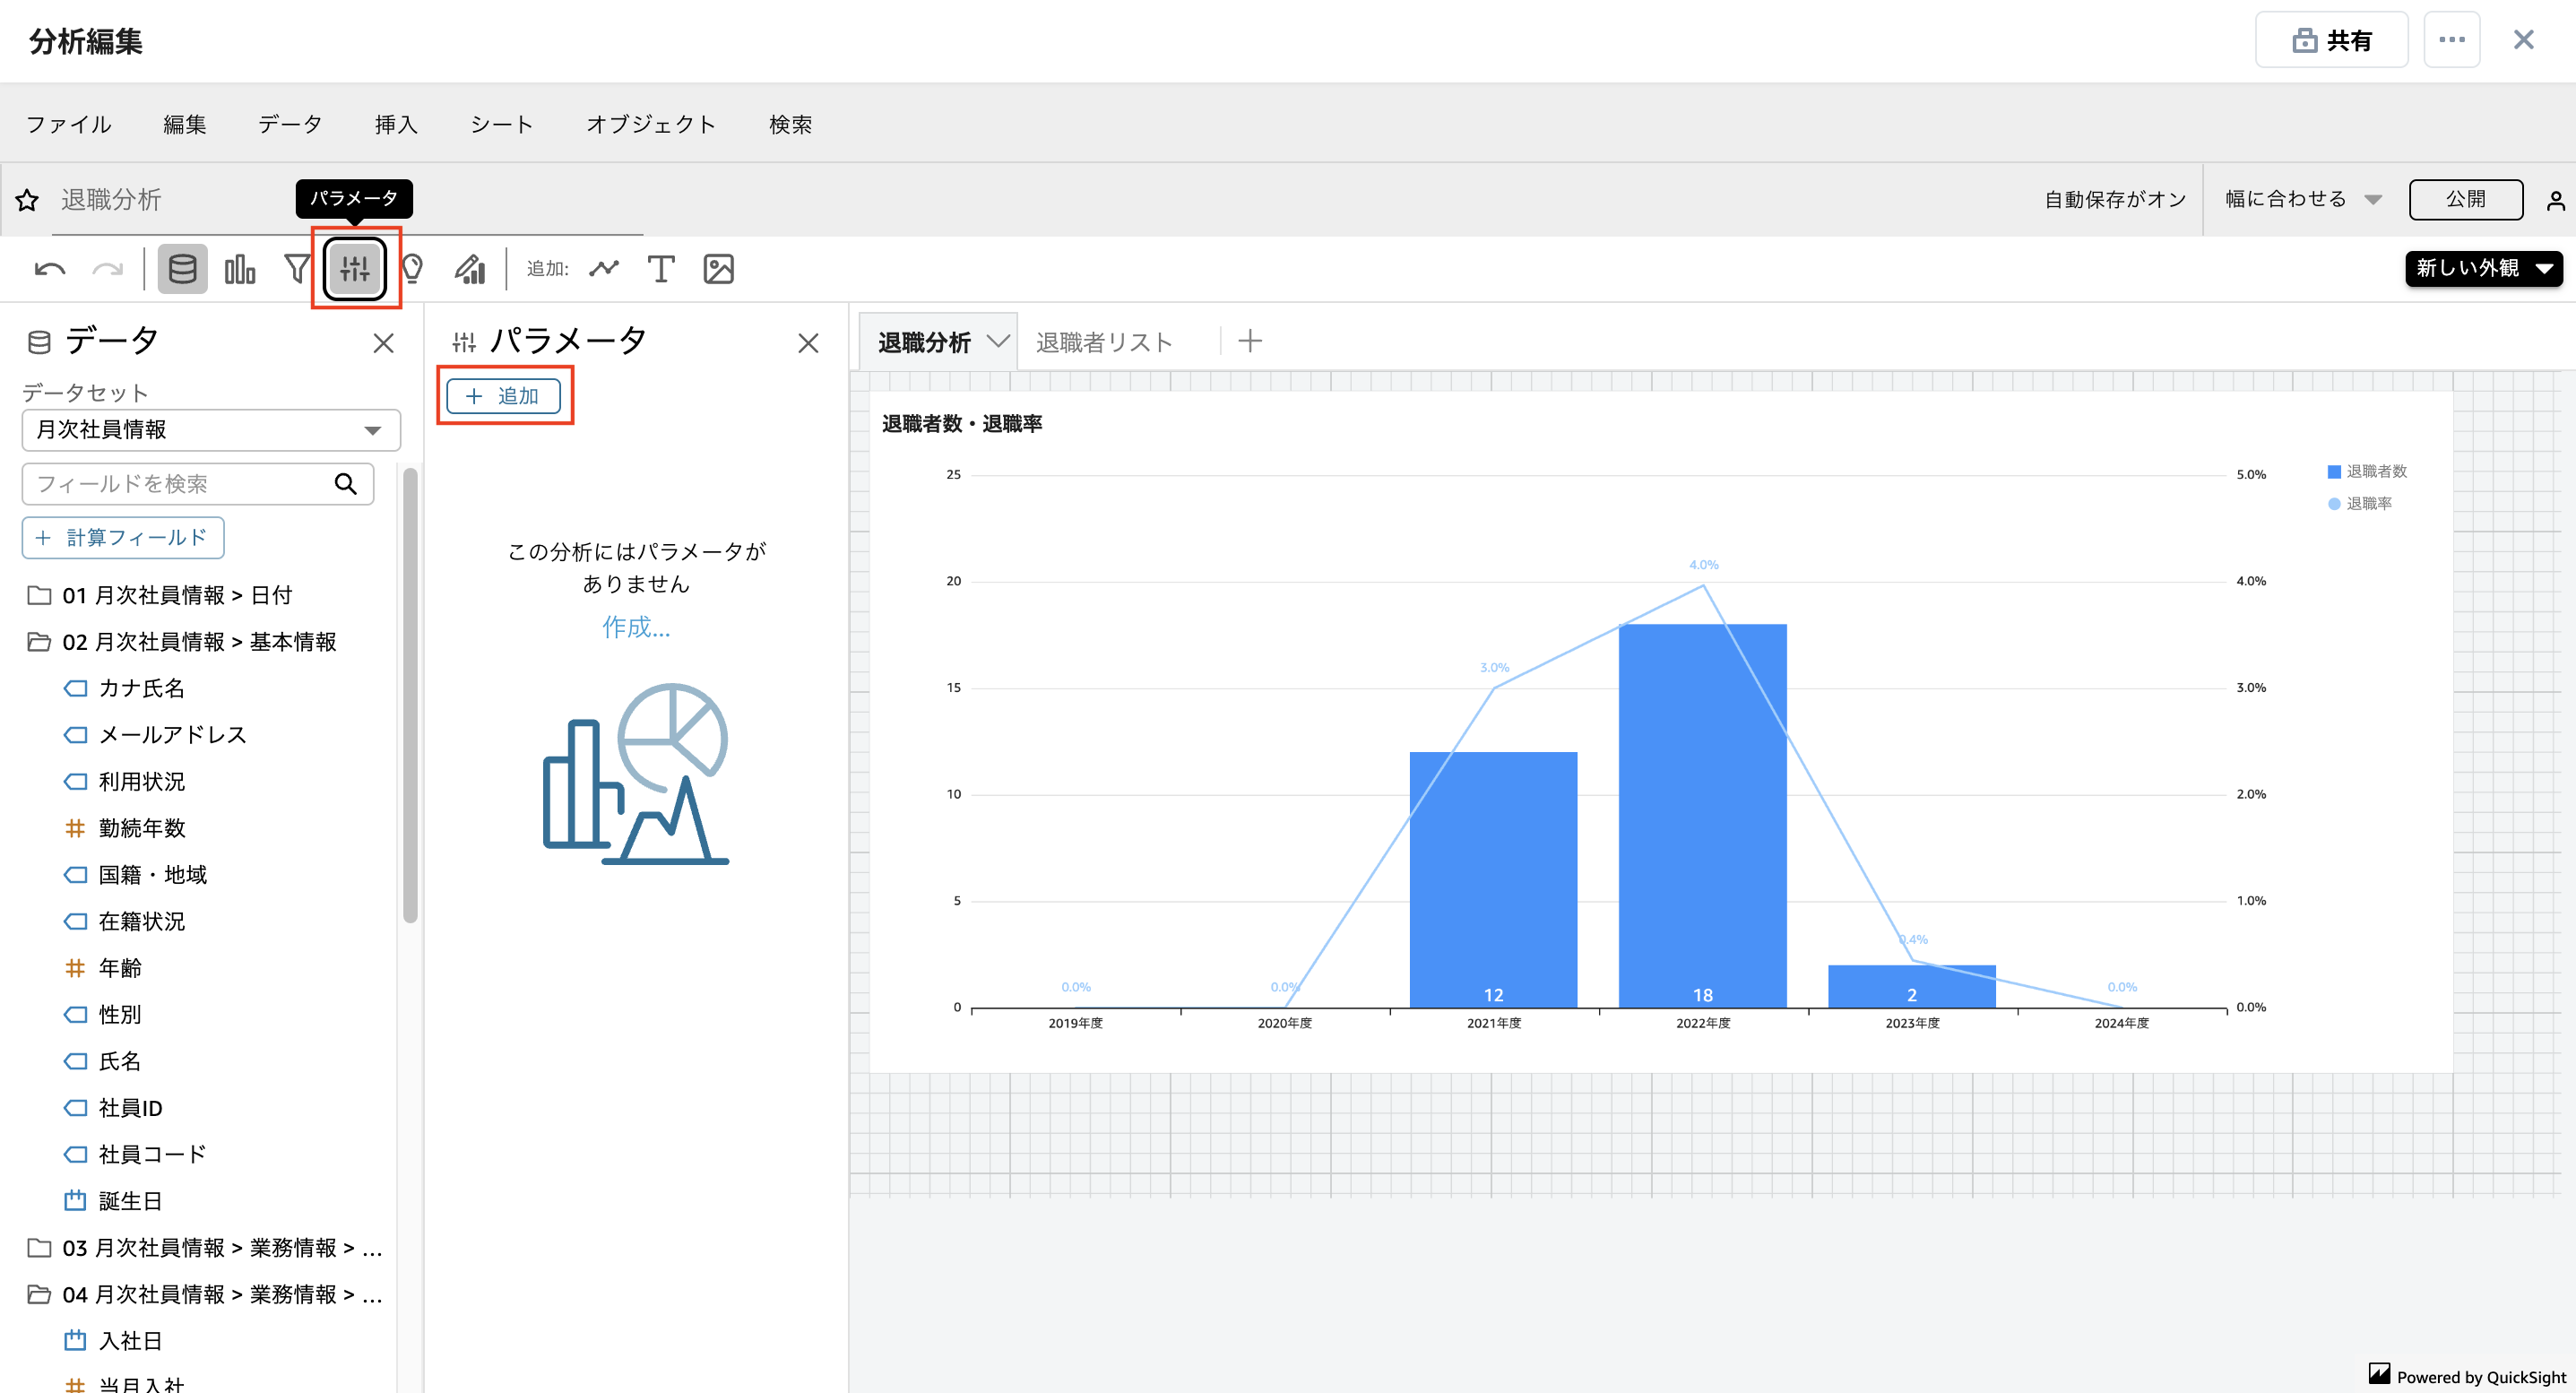
Task: Open the 挿入 menu
Action: click(395, 124)
